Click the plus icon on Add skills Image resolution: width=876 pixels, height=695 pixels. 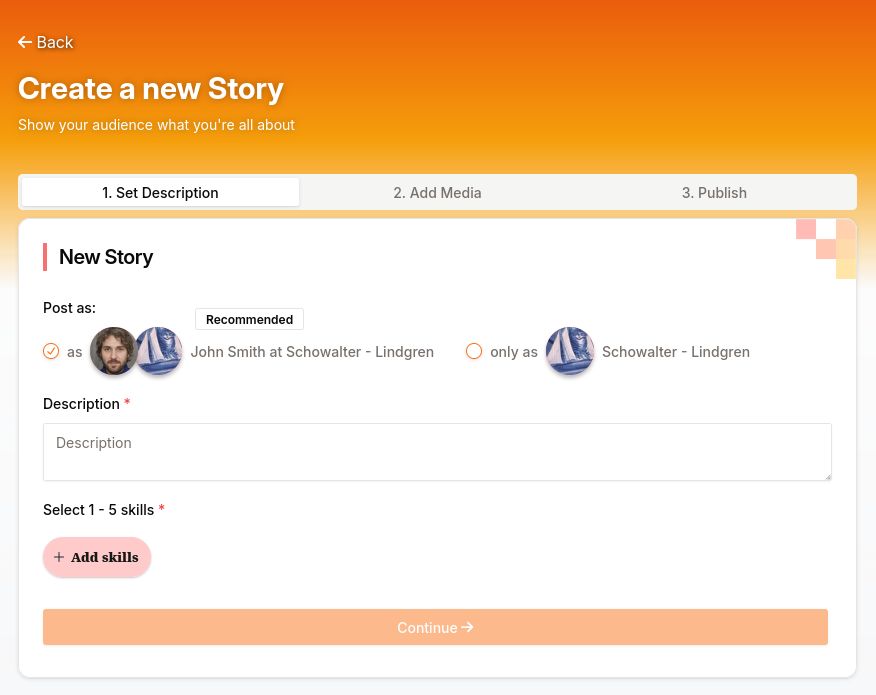(59, 557)
